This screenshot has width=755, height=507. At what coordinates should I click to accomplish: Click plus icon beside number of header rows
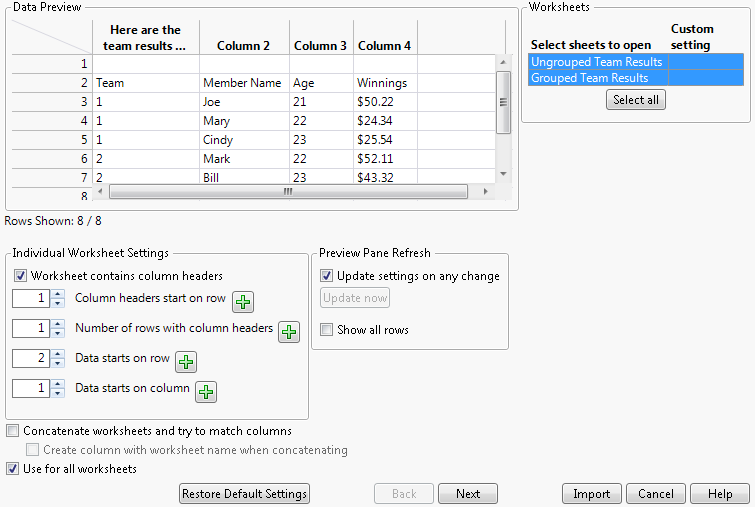(289, 332)
